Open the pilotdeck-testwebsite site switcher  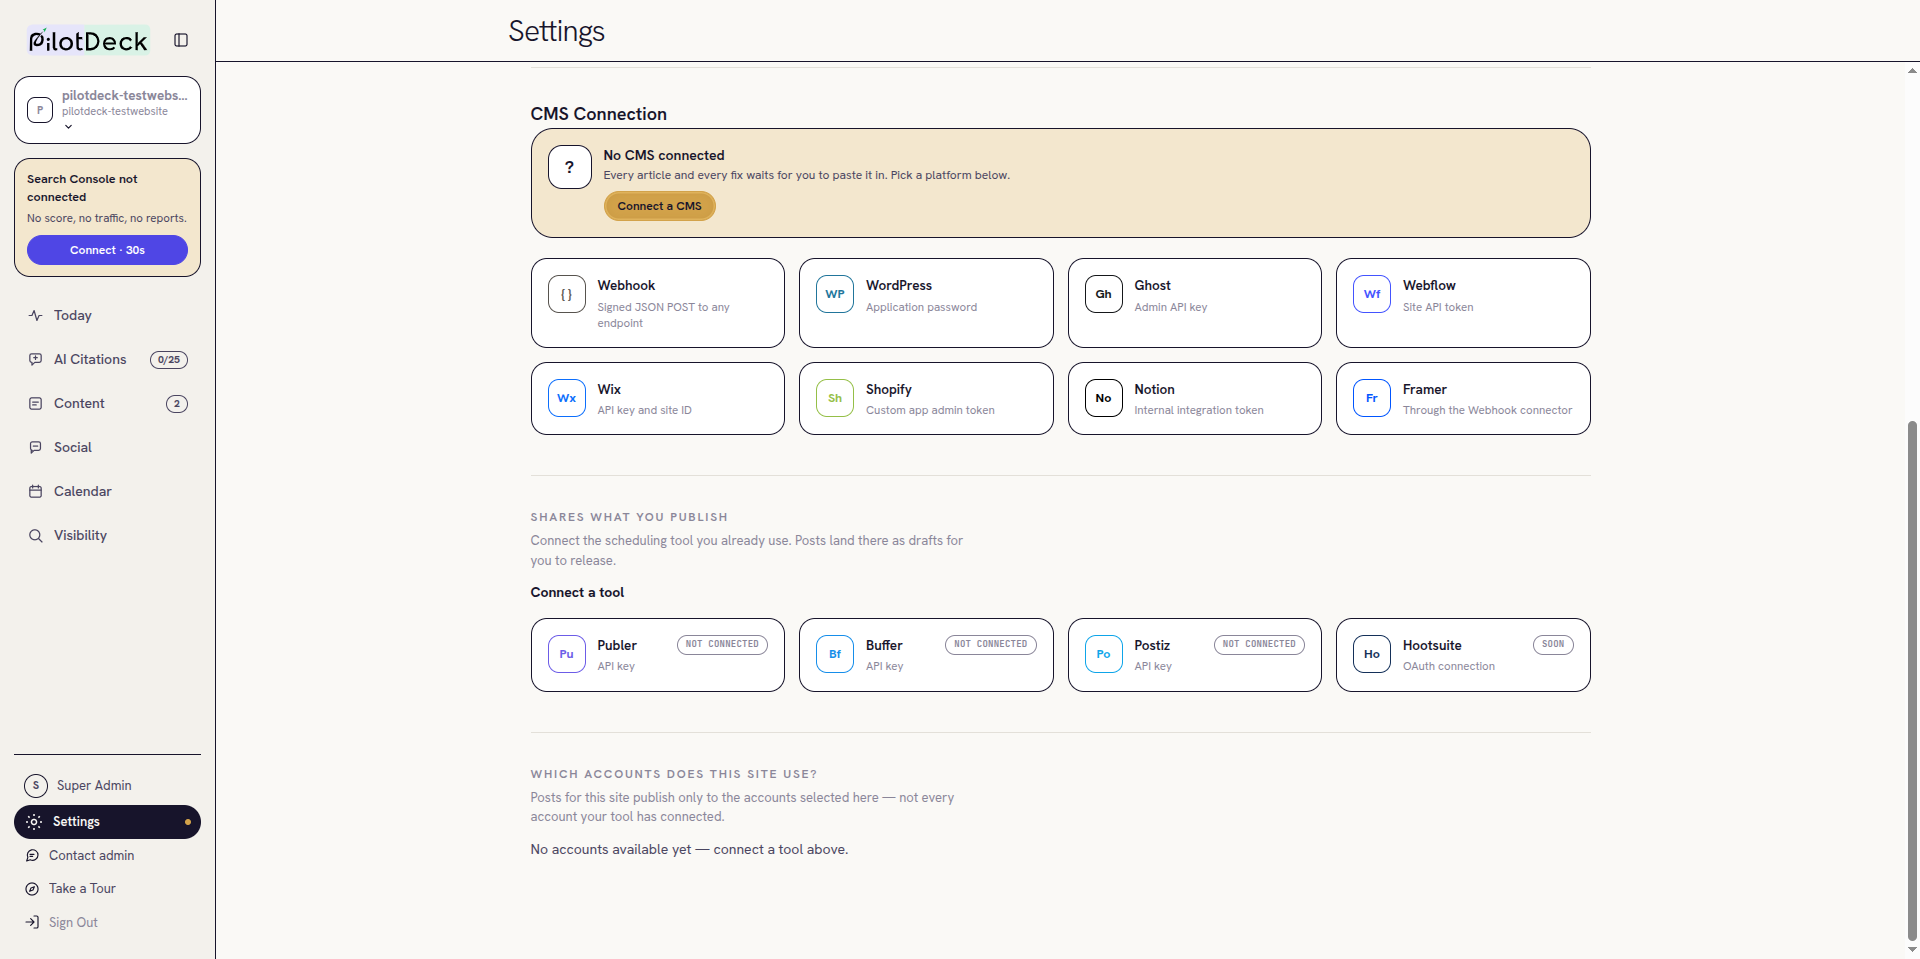click(x=107, y=110)
